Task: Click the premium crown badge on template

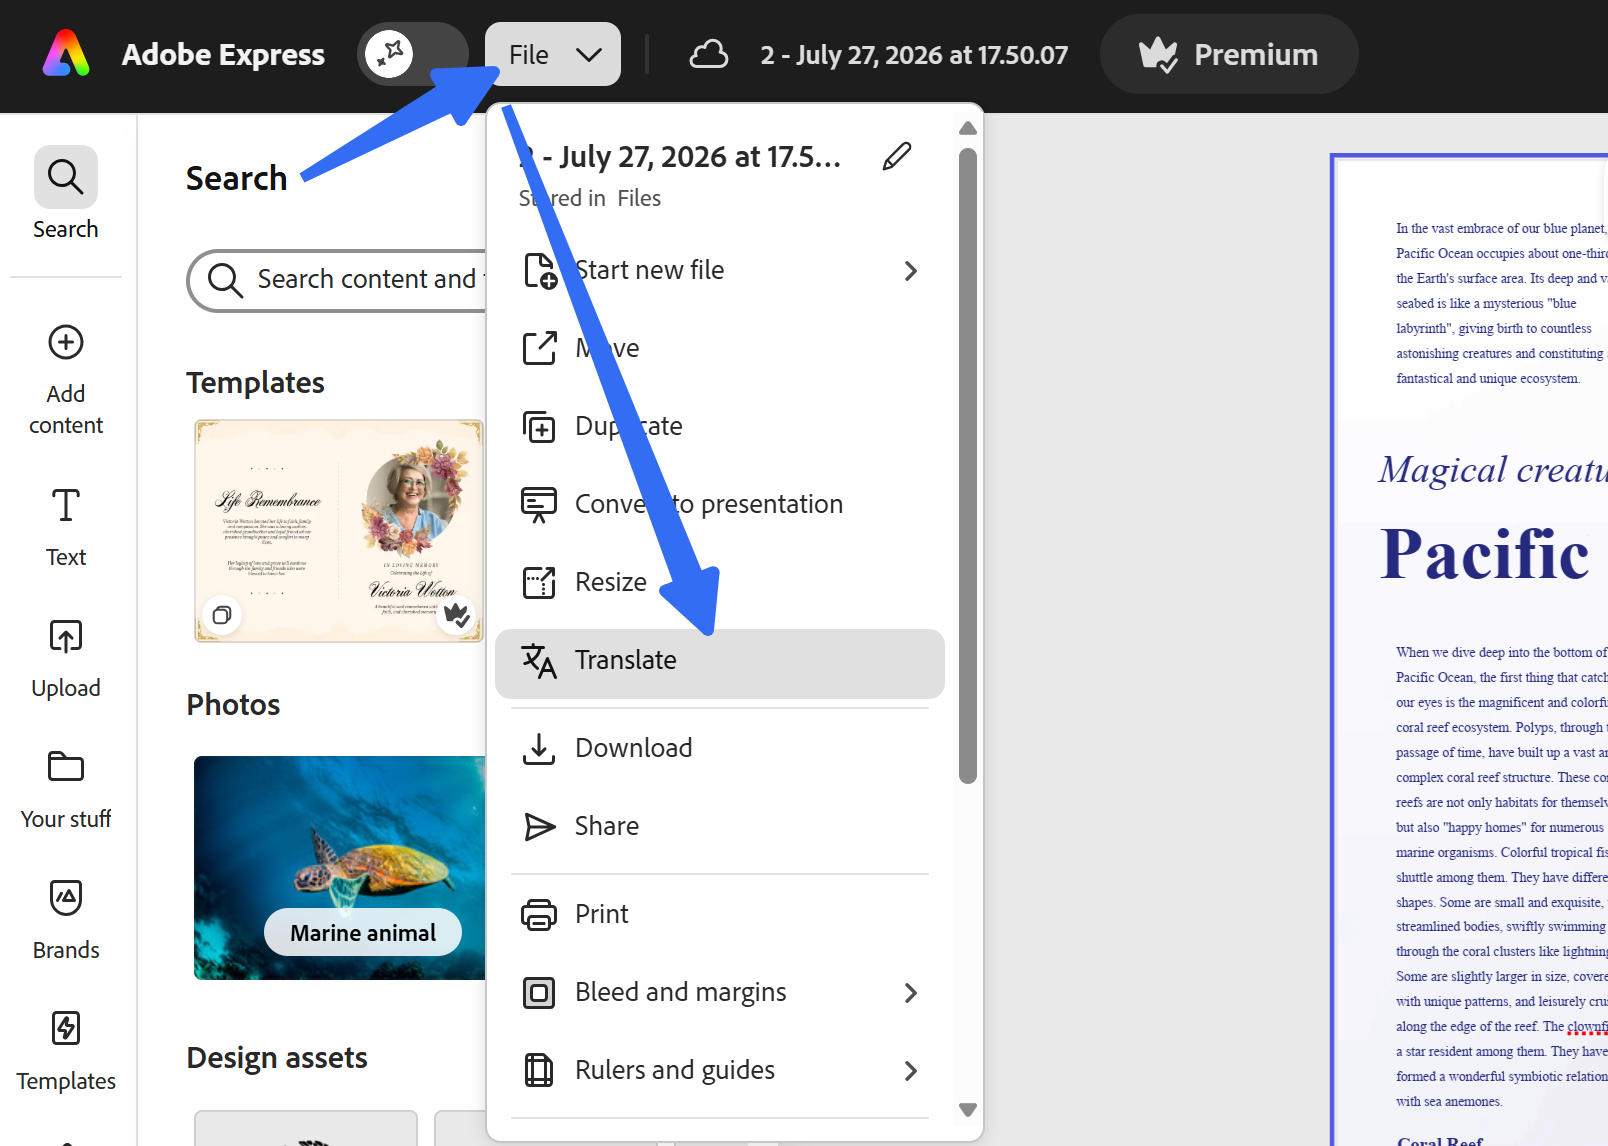Action: click(x=456, y=615)
